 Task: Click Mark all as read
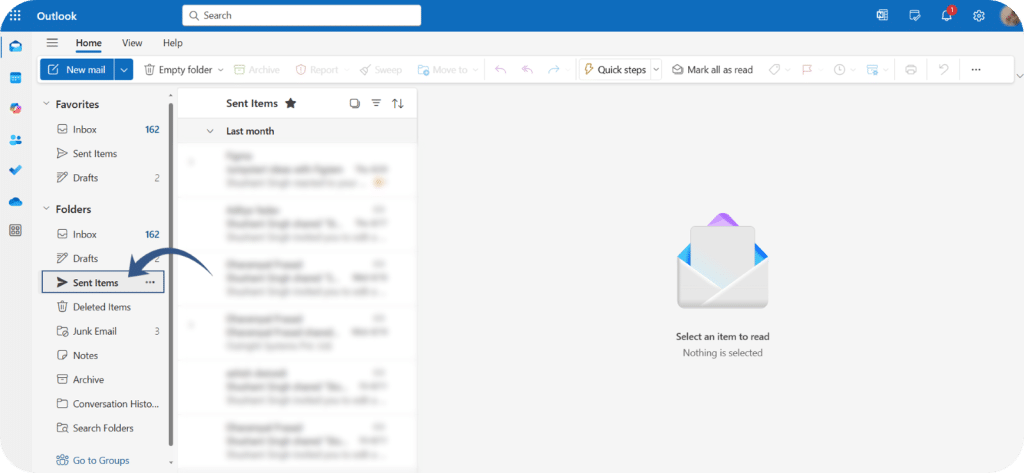712,70
